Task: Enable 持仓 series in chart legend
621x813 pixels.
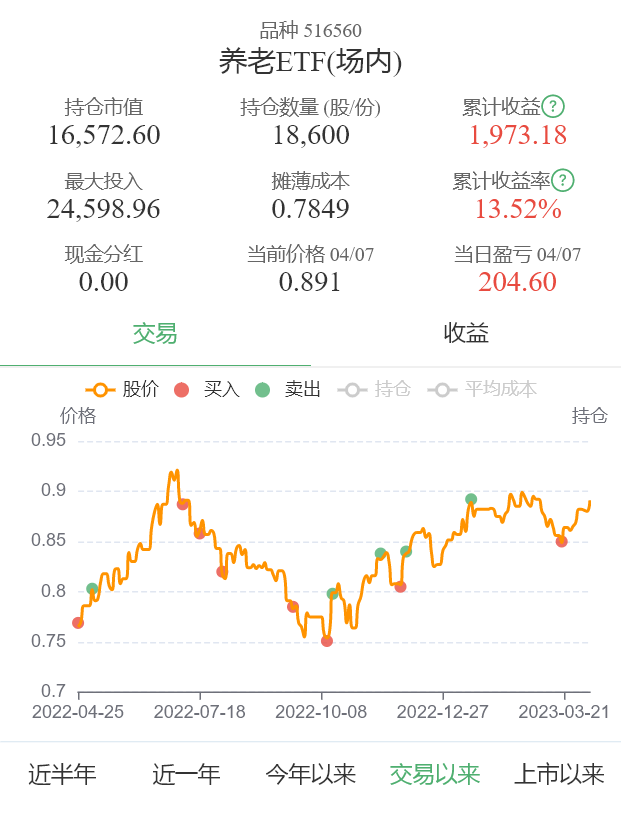Action: coord(374,389)
